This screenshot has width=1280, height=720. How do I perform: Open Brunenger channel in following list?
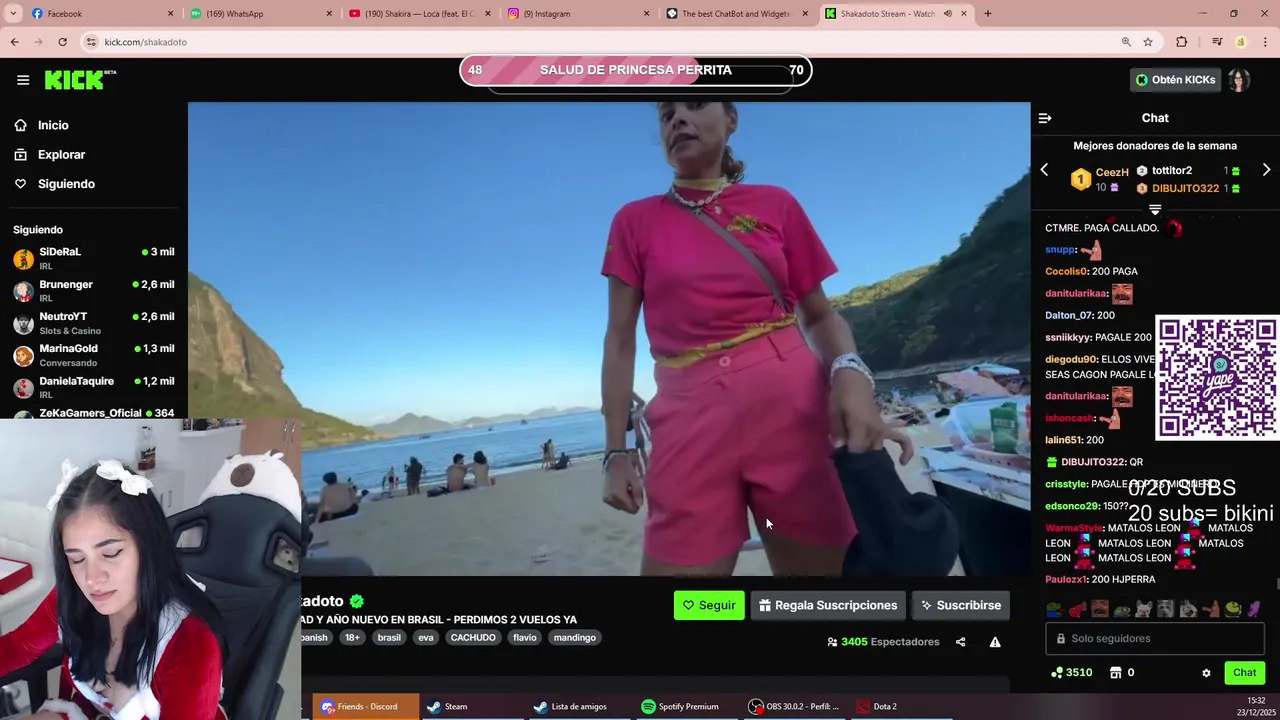pos(94,290)
